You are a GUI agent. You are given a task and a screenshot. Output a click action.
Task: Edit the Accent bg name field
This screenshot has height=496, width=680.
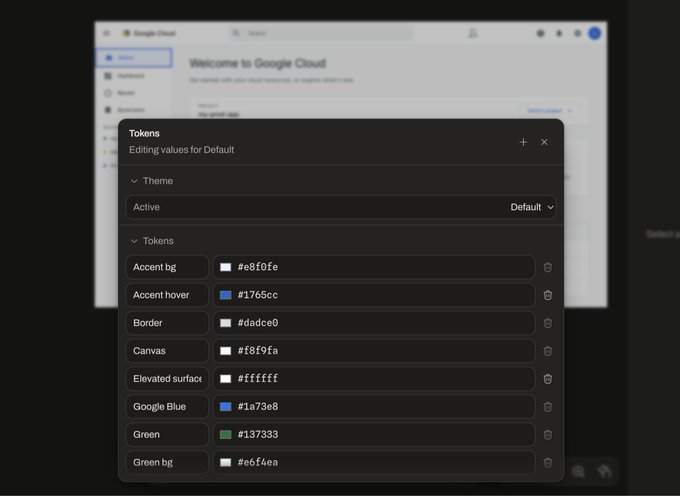click(x=167, y=267)
